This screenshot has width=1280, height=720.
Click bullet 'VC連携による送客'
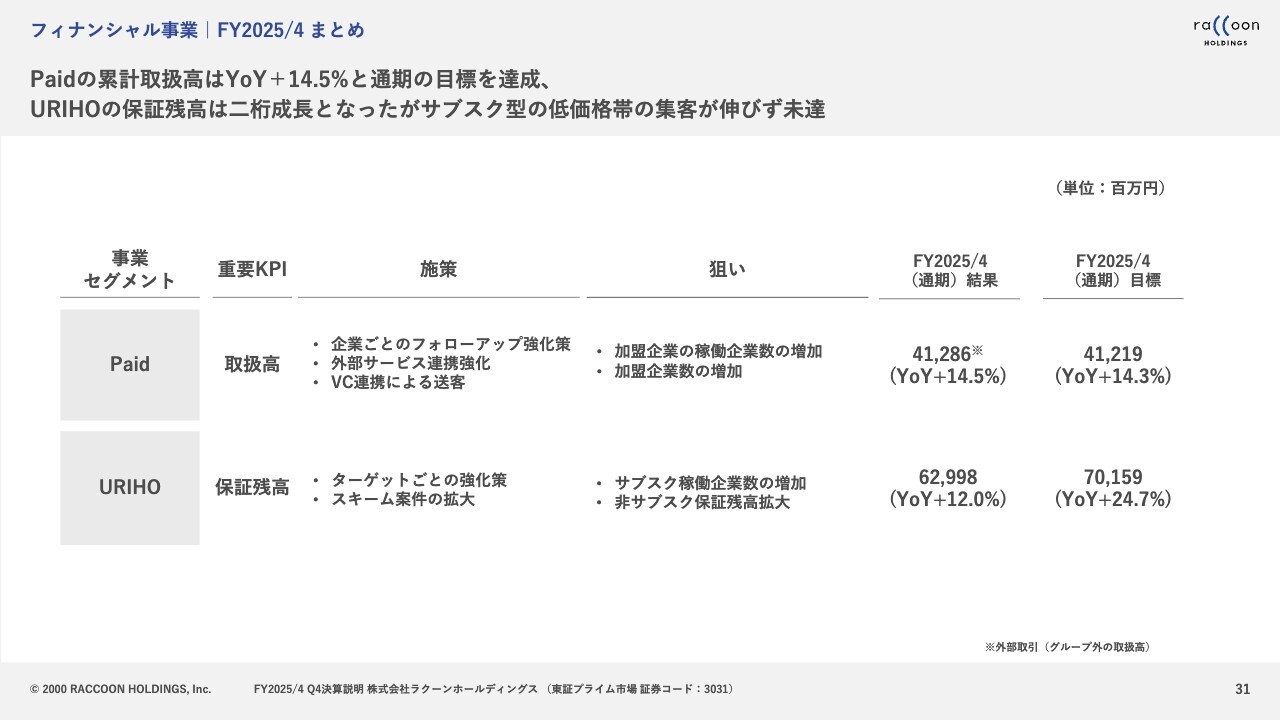[x=397, y=382]
